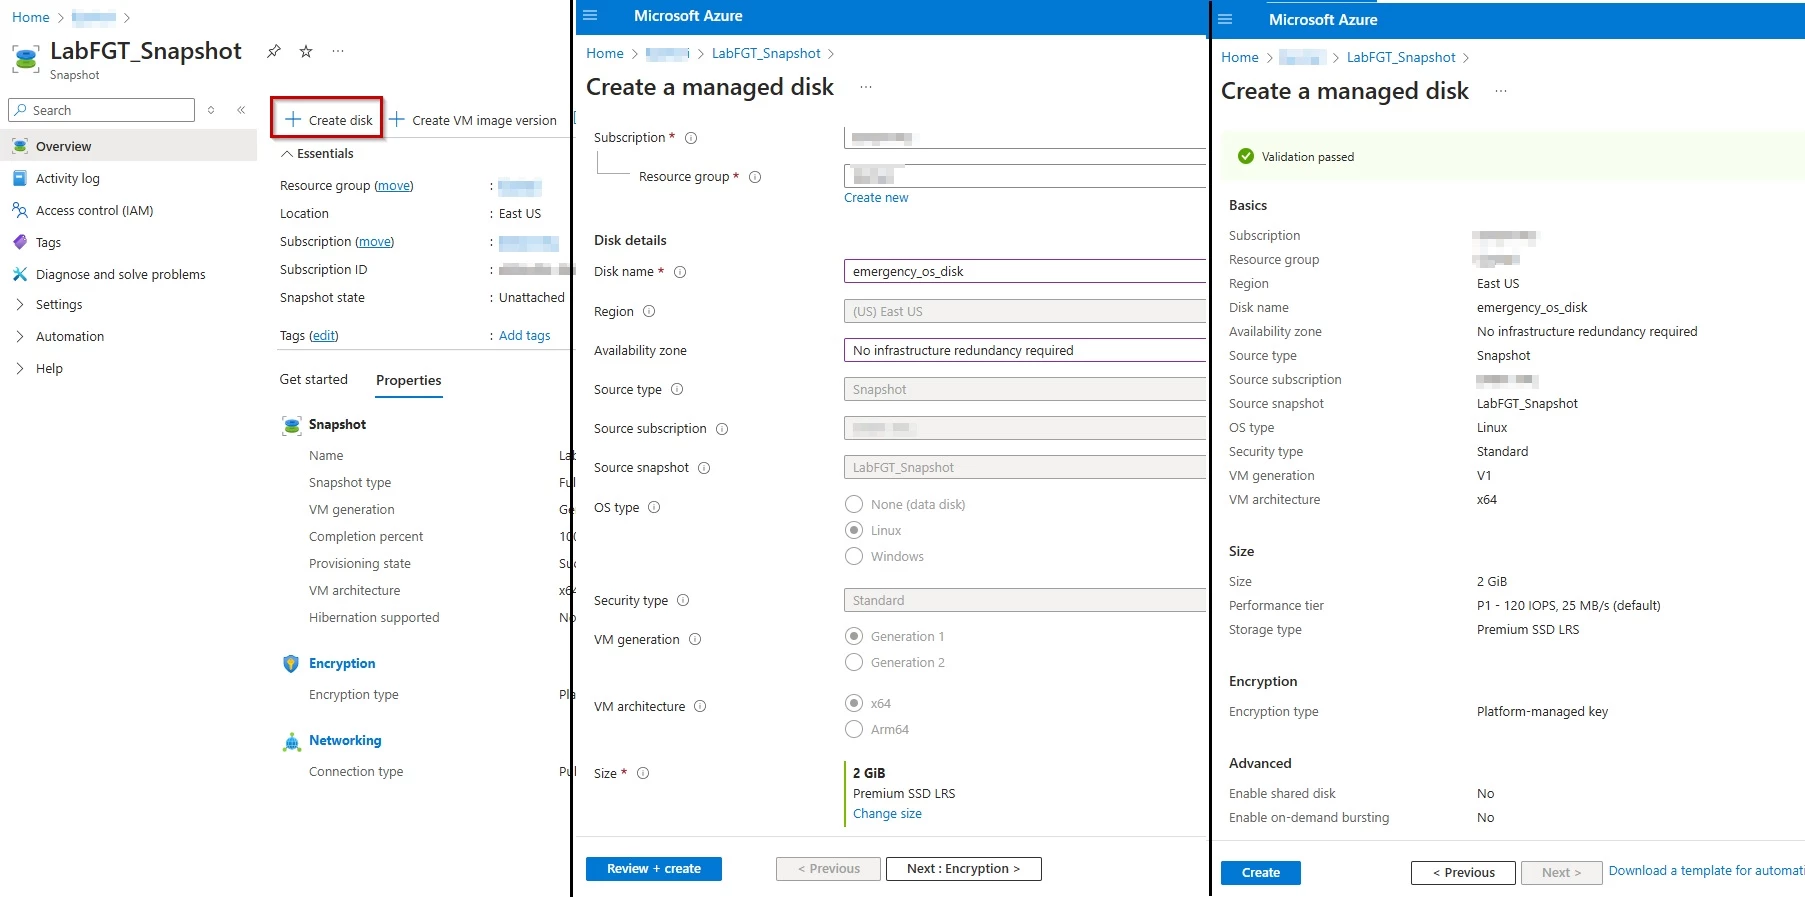Click the move link for Resource group
1805x897 pixels.
tap(394, 185)
